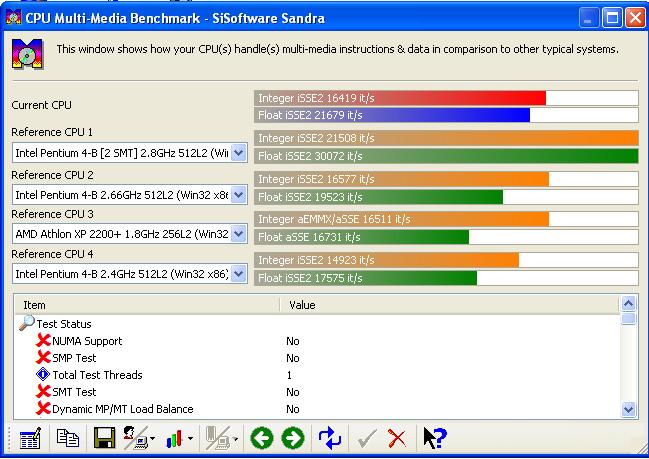Viewport: 649px width, 459px height.
Task: Open the Reference CPU 1 dropdown
Action: tap(239, 153)
